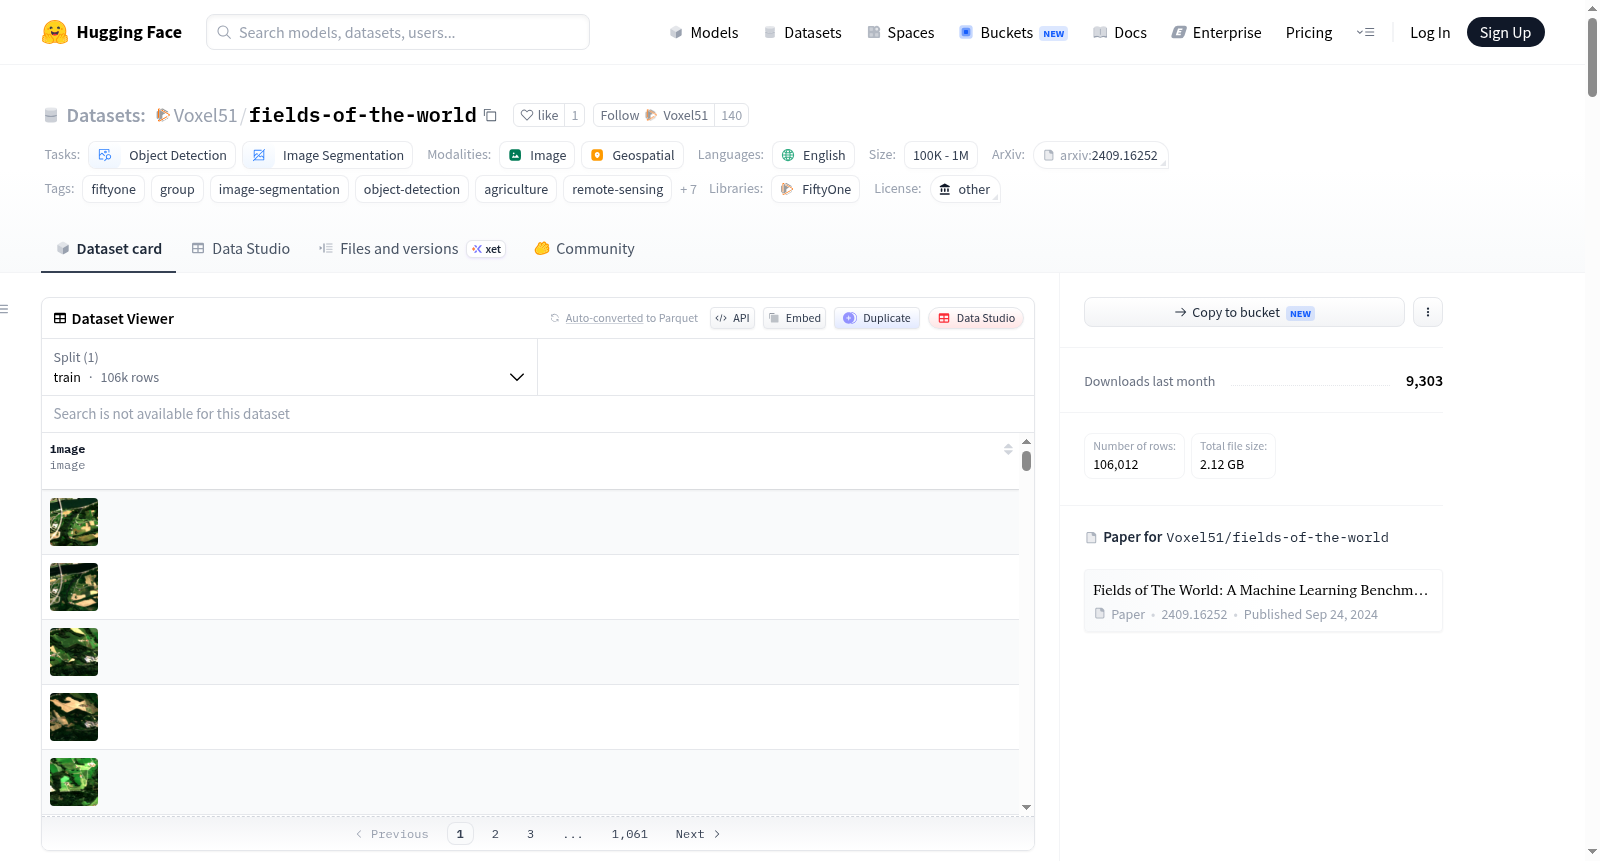Open Buckets in the top navigation

point(1013,32)
